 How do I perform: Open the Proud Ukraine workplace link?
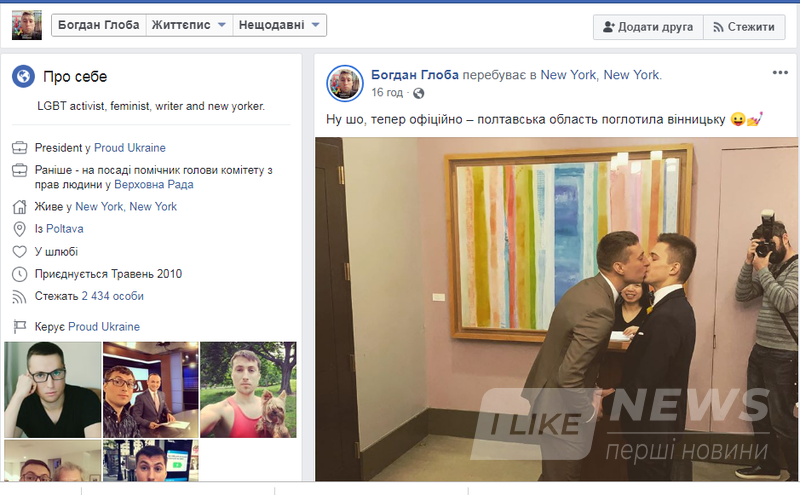(x=130, y=148)
